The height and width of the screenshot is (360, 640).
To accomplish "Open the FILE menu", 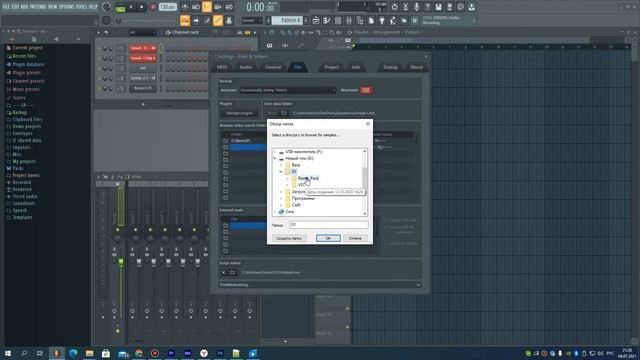I will pyautogui.click(x=6, y=7).
